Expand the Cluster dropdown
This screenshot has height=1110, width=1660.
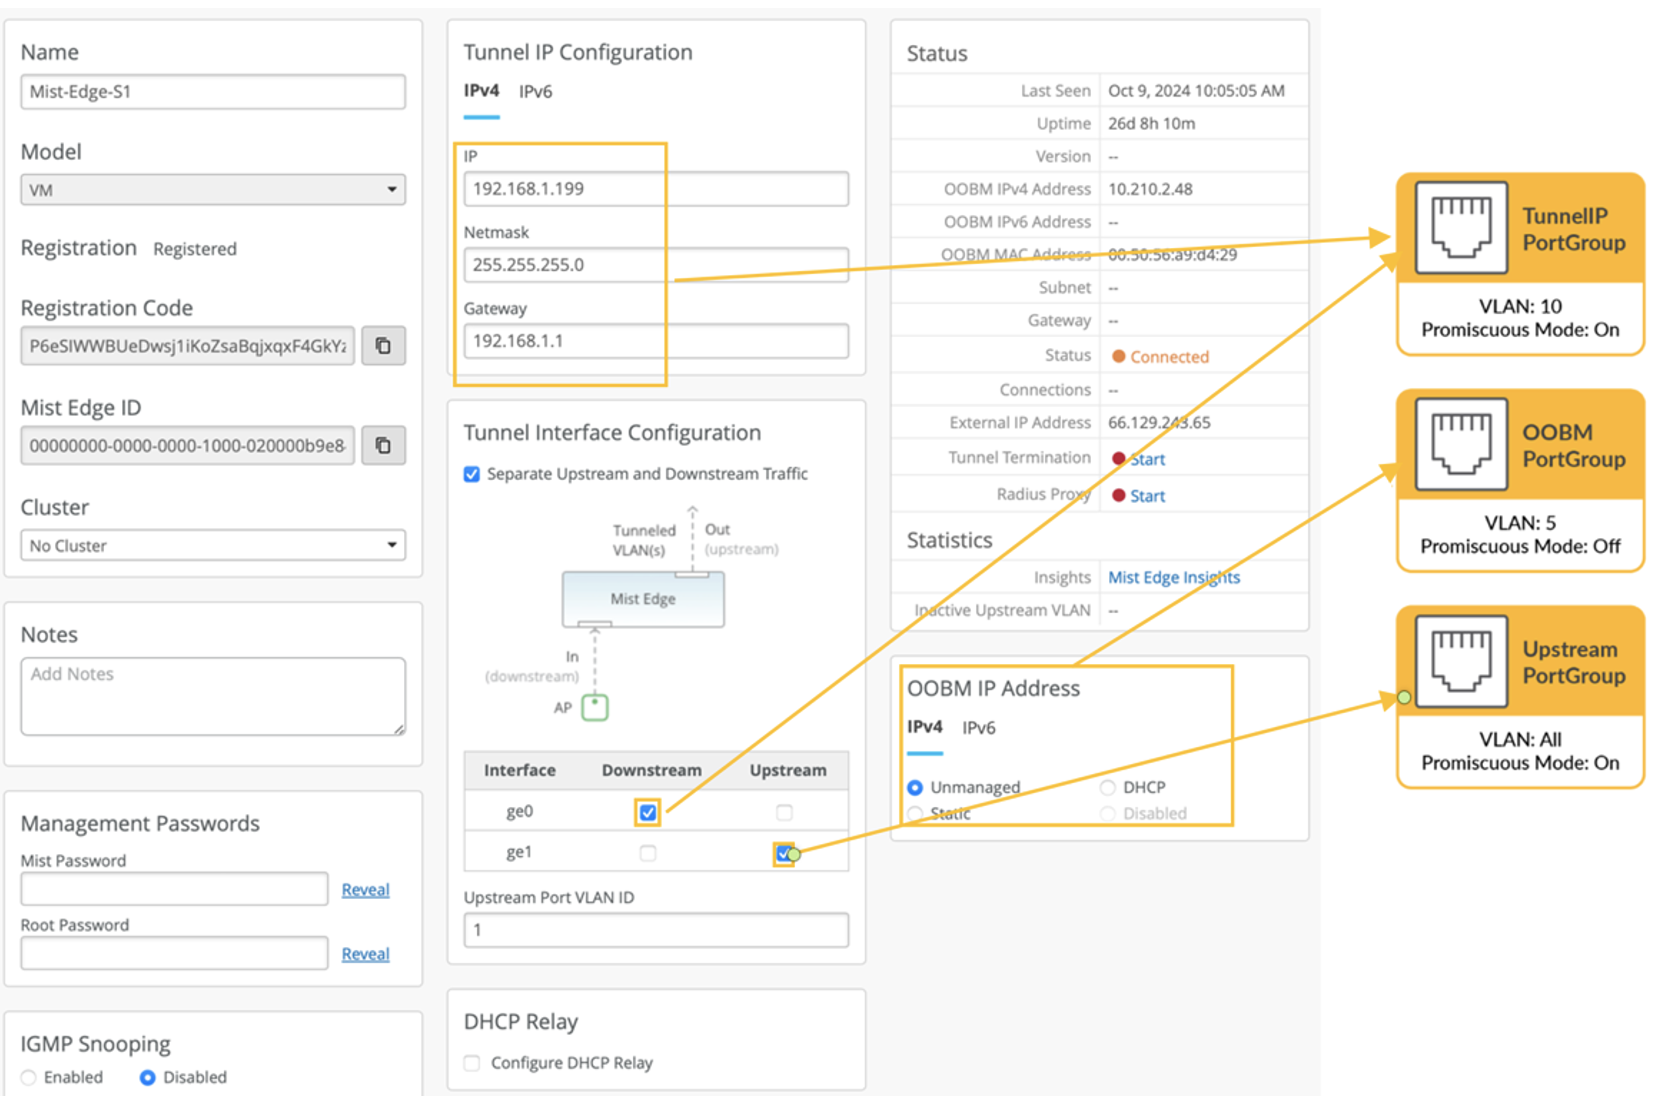pos(213,546)
